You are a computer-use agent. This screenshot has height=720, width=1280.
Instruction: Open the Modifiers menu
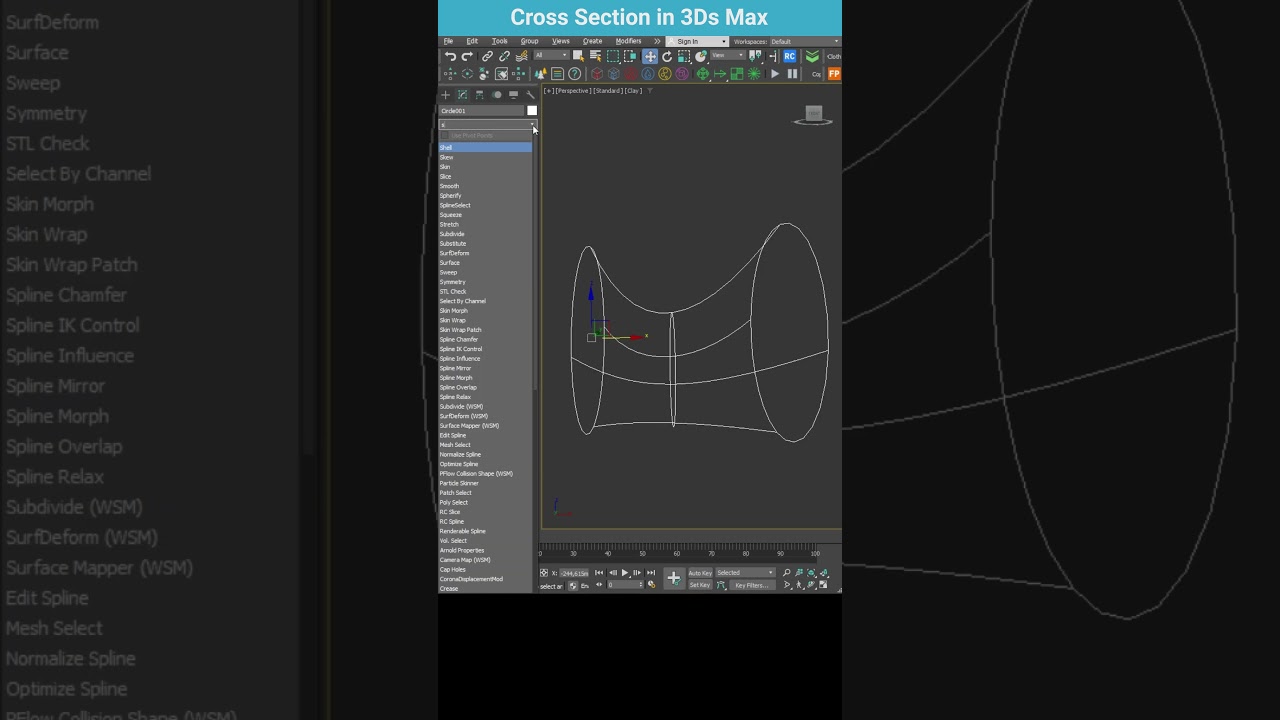pyautogui.click(x=628, y=41)
